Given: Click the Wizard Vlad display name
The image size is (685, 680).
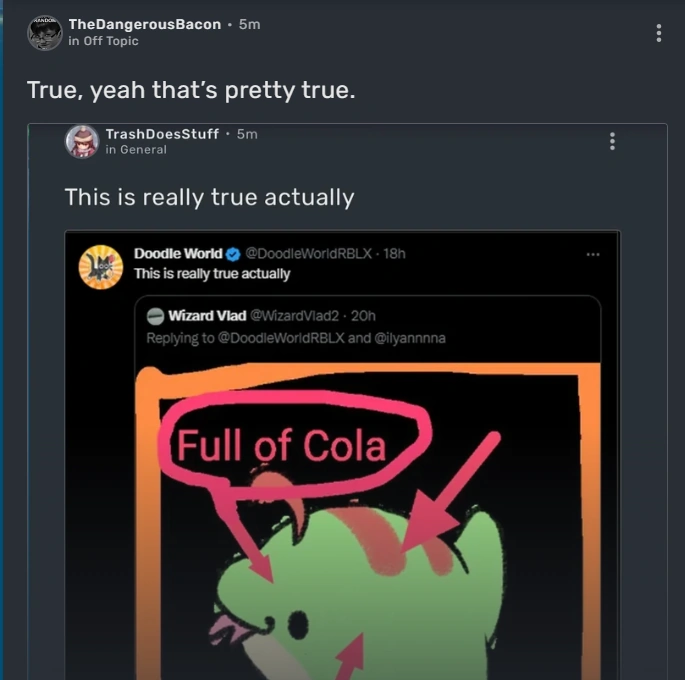Looking at the screenshot, I should coord(207,316).
